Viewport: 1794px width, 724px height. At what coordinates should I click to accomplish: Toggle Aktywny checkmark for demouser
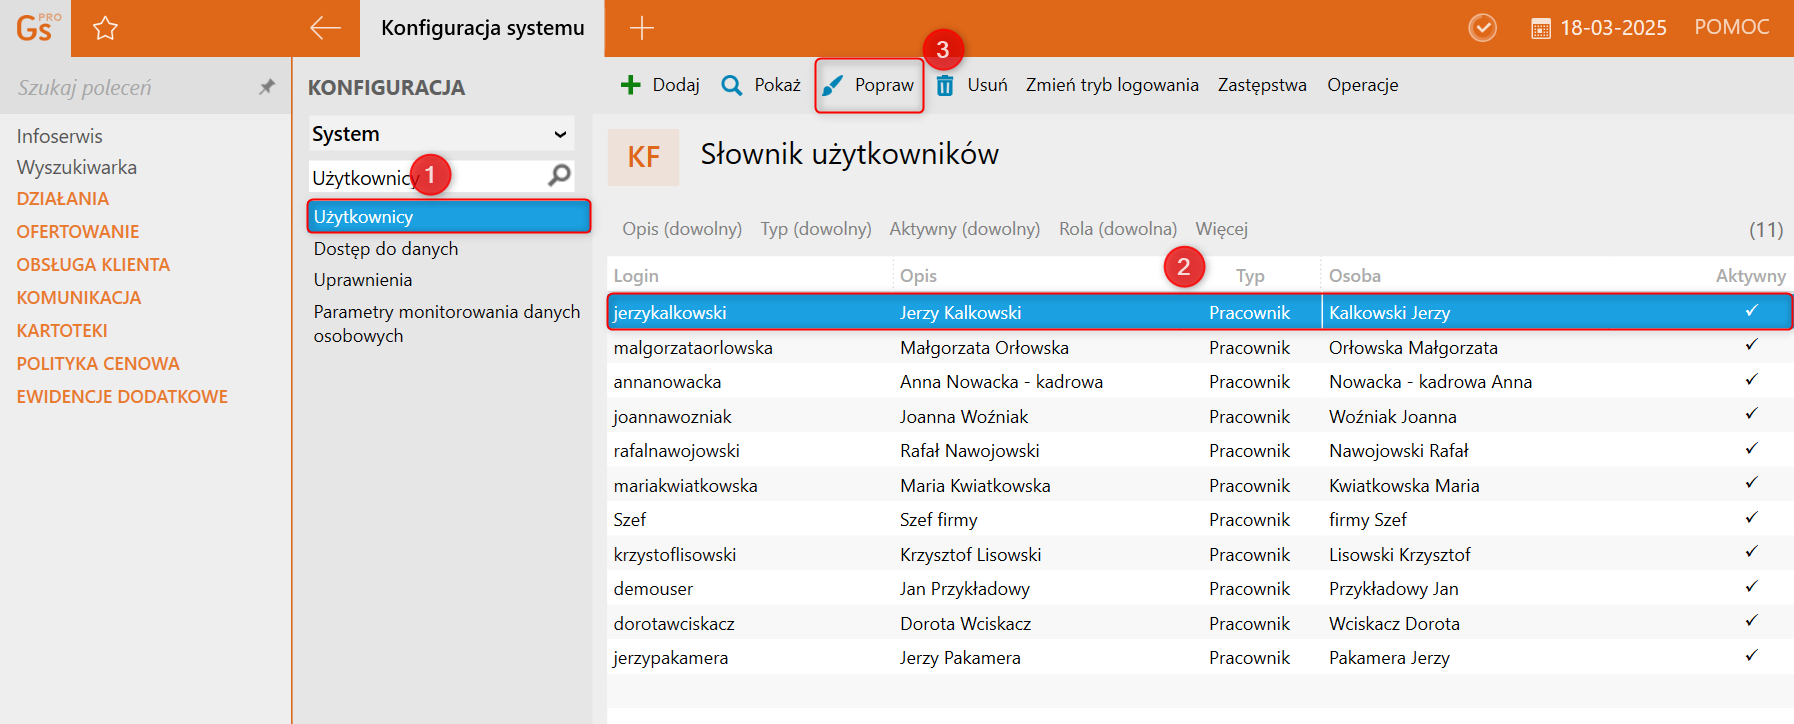coord(1751,587)
